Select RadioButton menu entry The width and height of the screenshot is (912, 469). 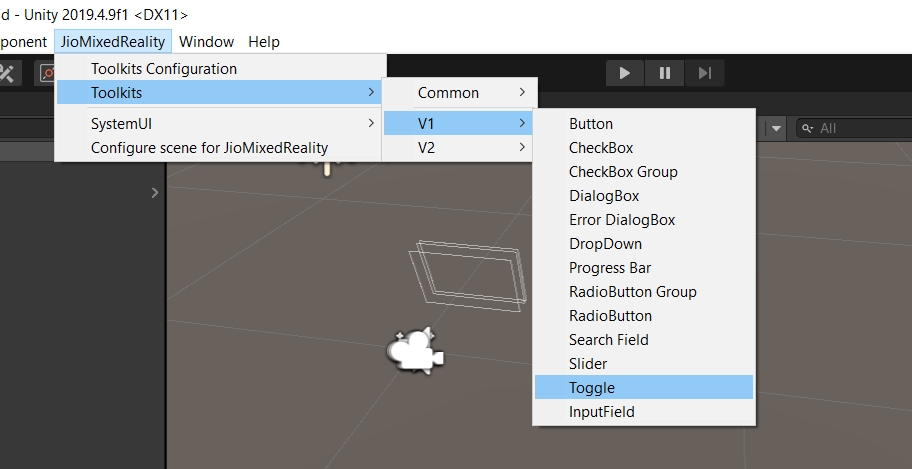click(610, 316)
